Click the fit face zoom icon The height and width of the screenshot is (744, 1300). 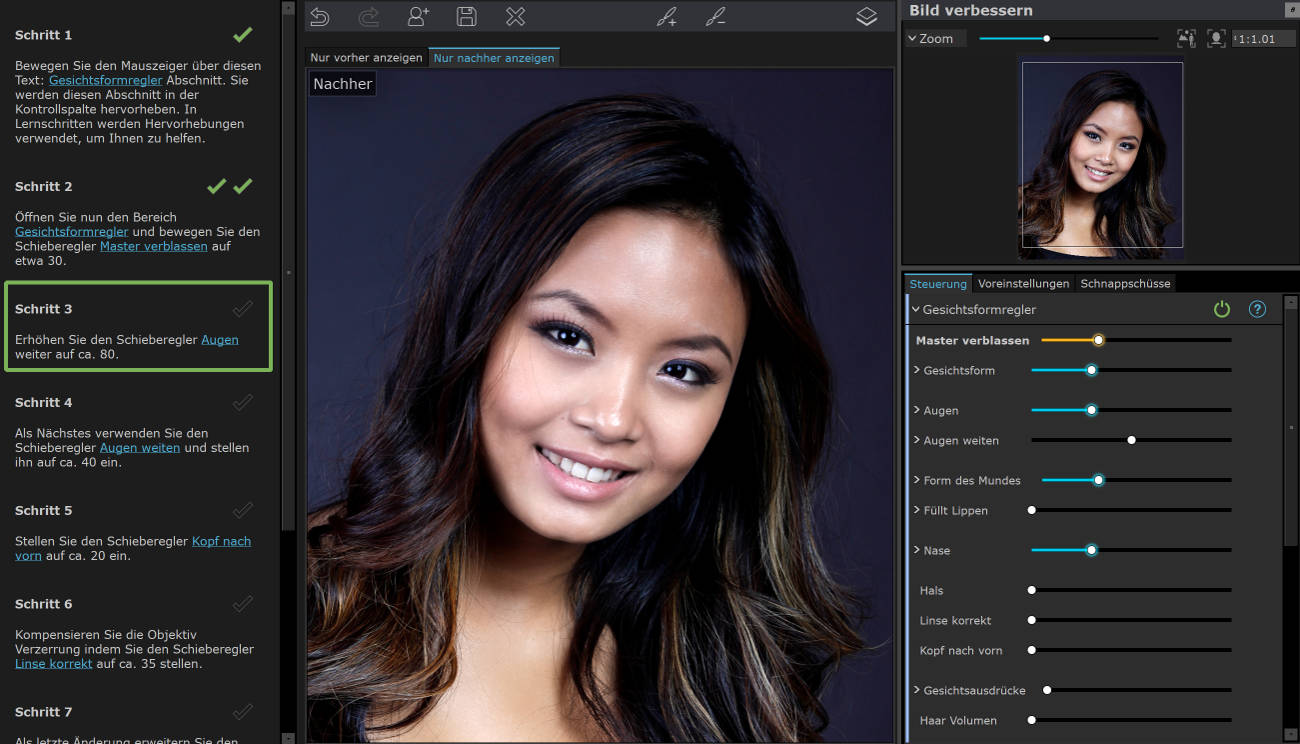[x=1216, y=38]
